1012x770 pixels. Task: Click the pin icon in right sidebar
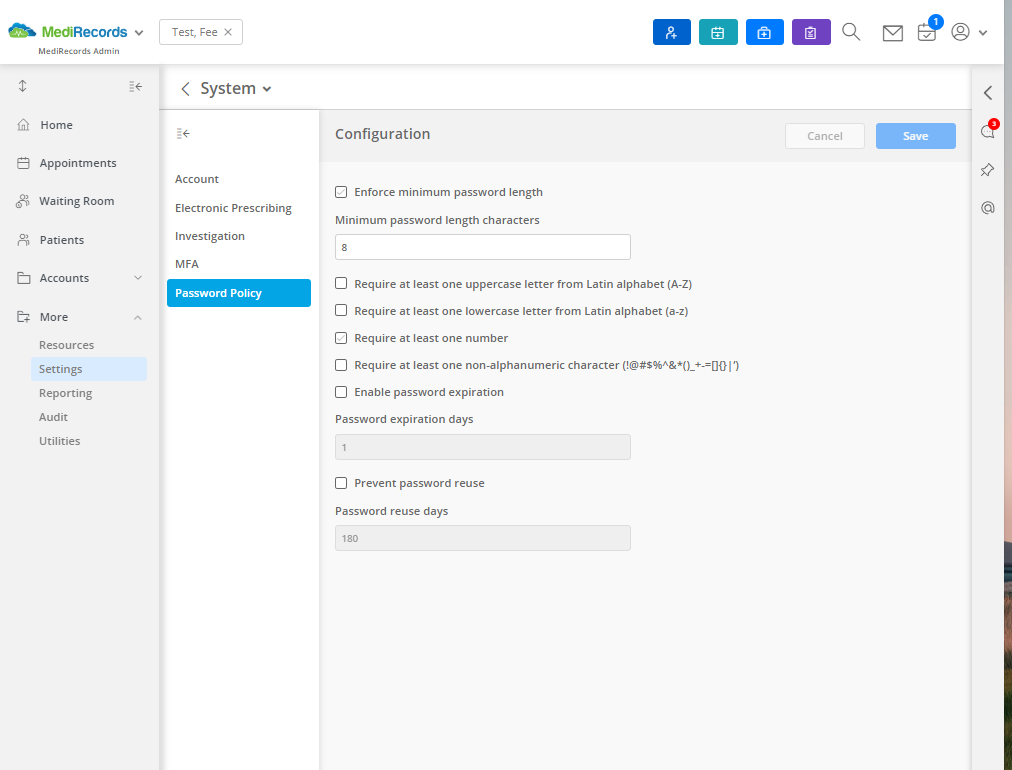point(987,170)
